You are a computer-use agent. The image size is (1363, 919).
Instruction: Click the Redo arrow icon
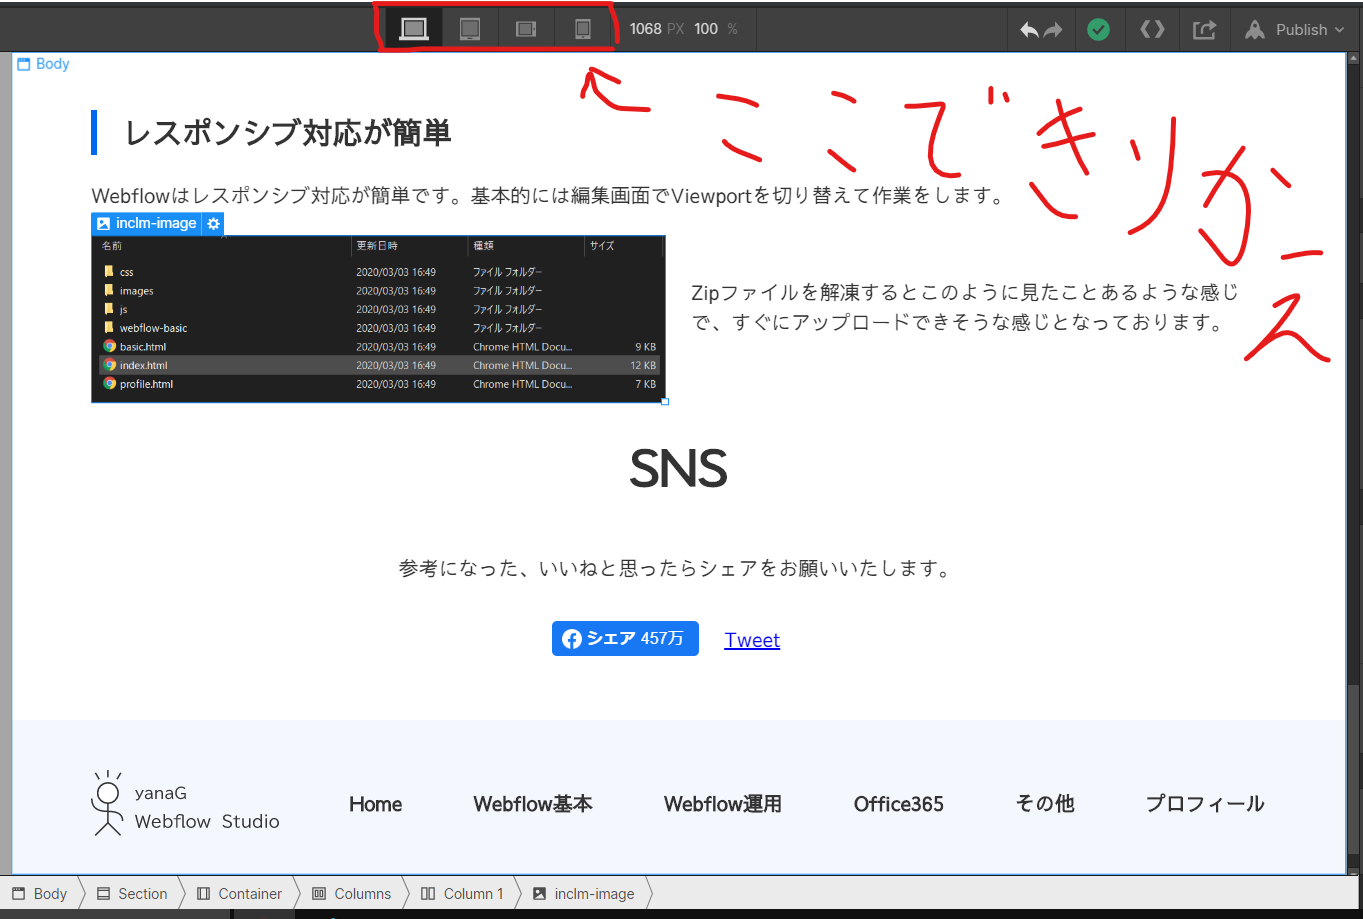pos(1052,30)
